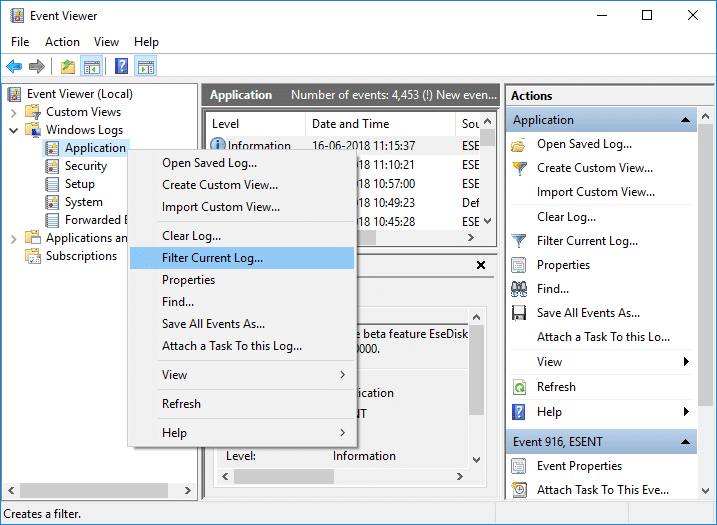Open the View submenu in context menu

[x=242, y=375]
